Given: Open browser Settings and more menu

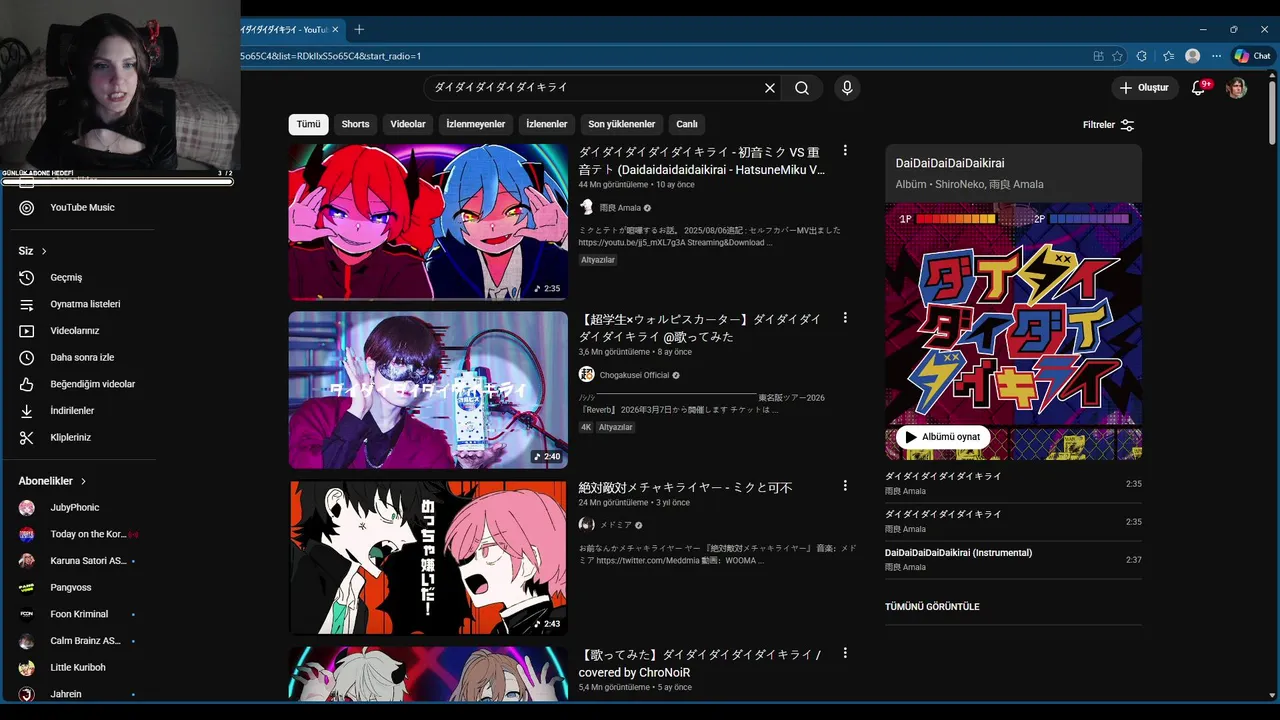Looking at the screenshot, I should (1216, 56).
